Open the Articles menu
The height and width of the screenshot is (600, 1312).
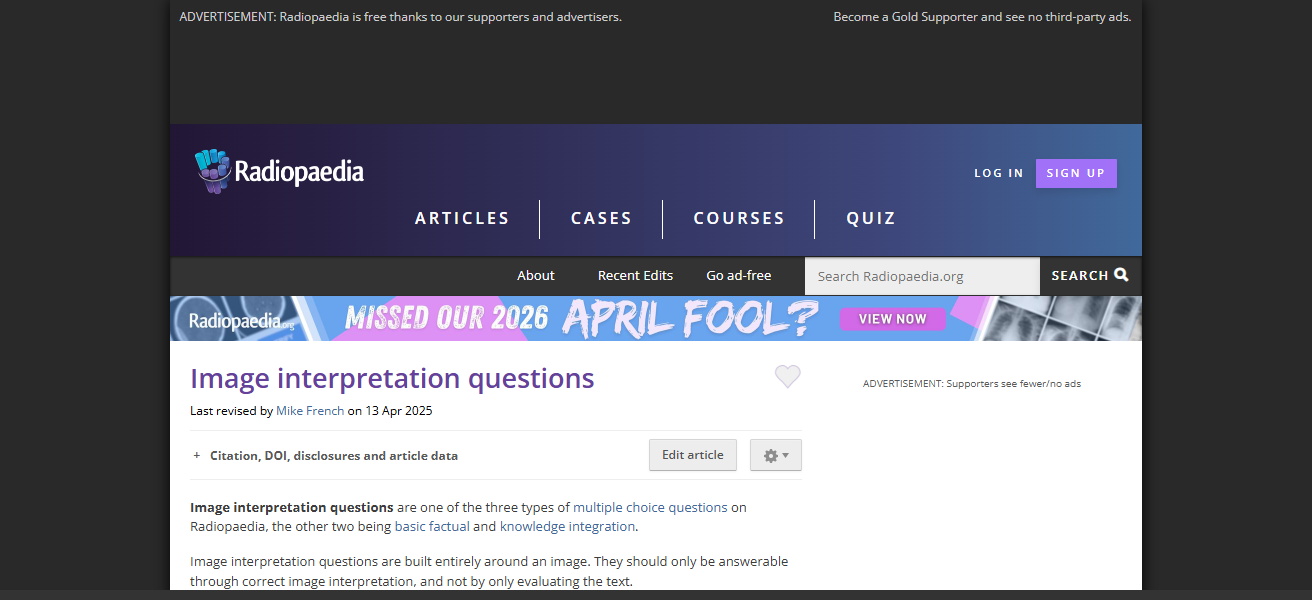(x=462, y=218)
